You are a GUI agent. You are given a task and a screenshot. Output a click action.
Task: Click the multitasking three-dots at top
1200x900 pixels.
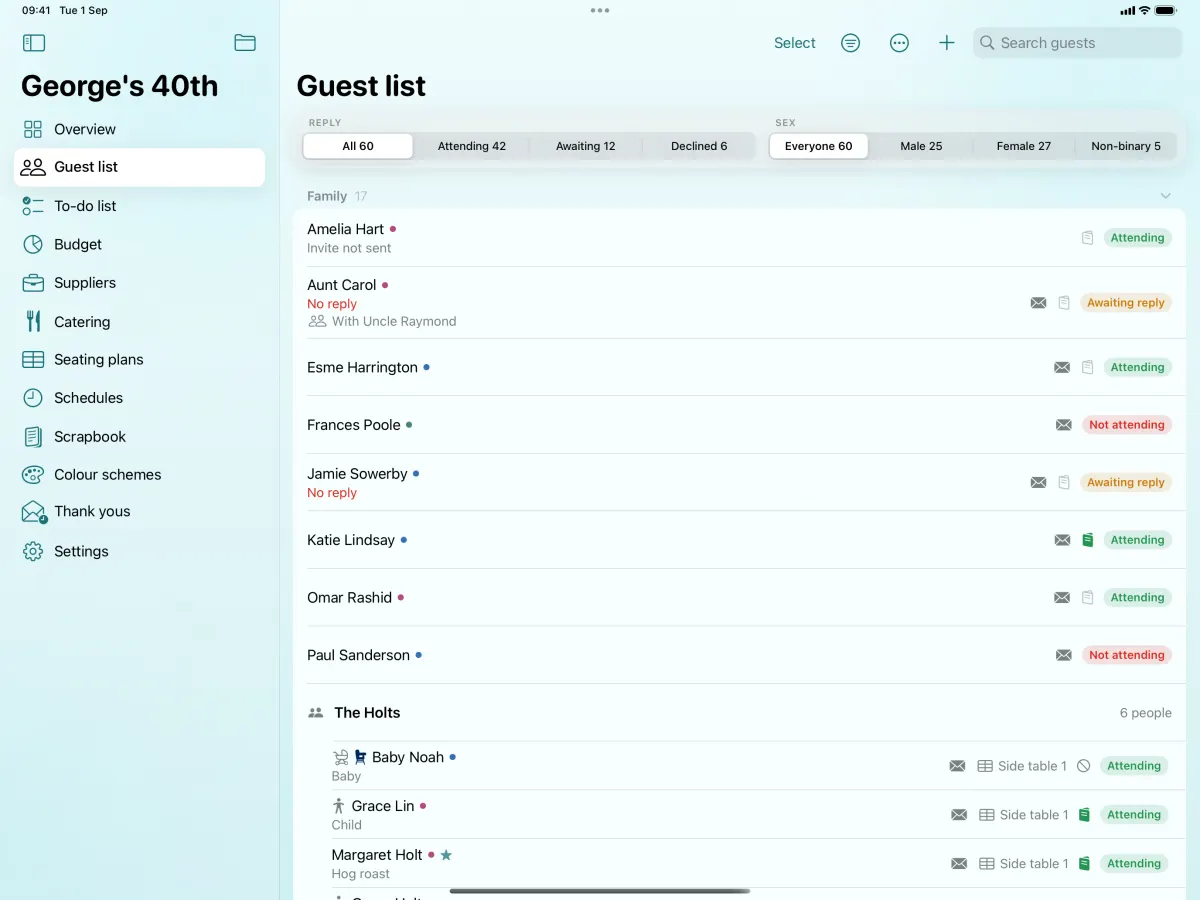tap(600, 10)
